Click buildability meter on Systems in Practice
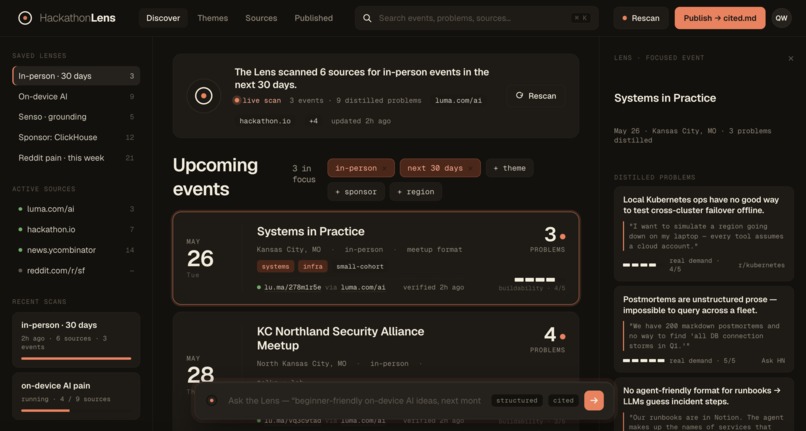 535,280
